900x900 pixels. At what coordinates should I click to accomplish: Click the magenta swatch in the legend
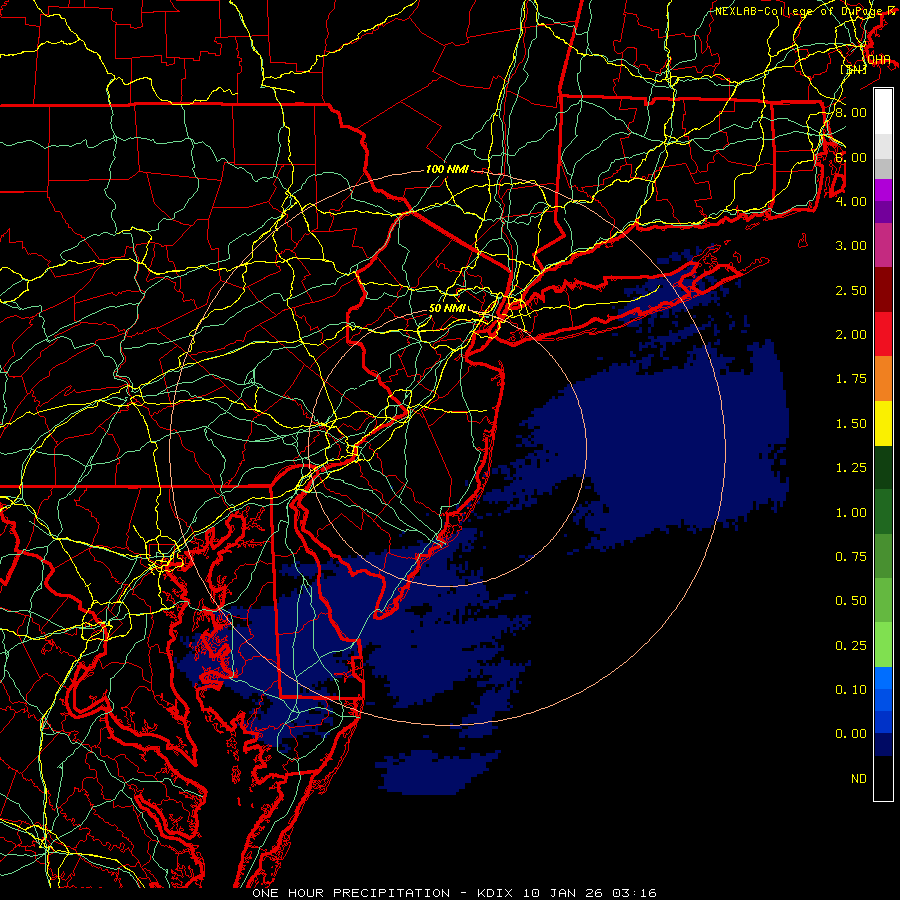[x=883, y=190]
